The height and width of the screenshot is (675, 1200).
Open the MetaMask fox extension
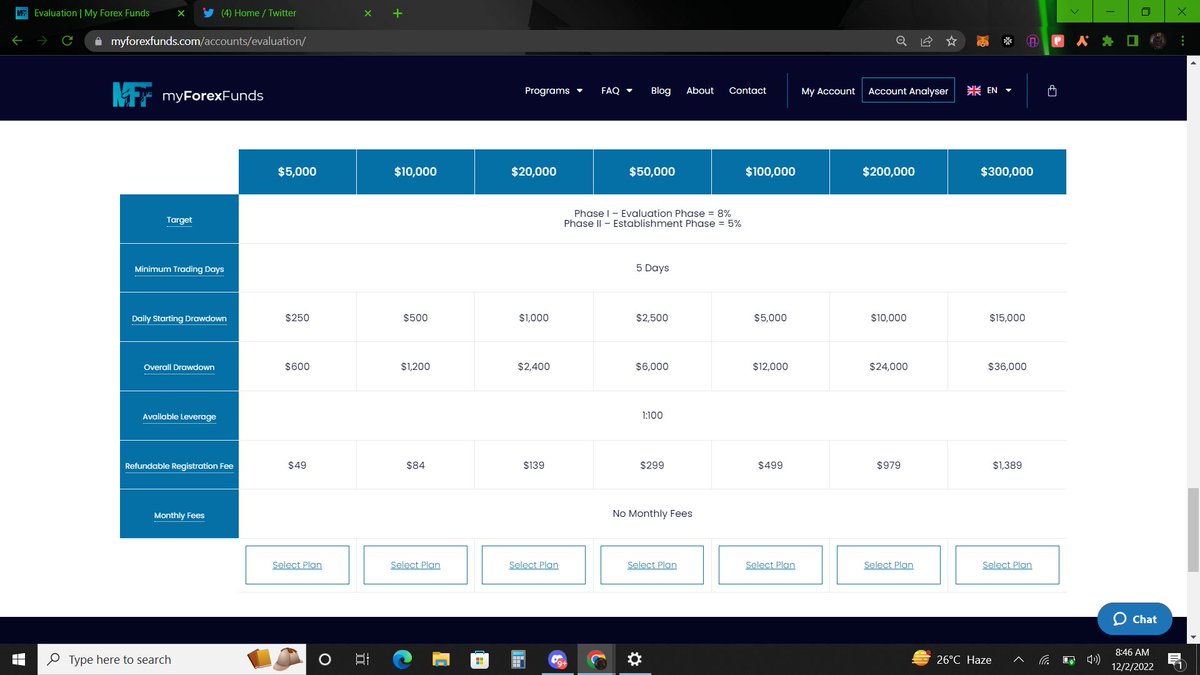(983, 41)
